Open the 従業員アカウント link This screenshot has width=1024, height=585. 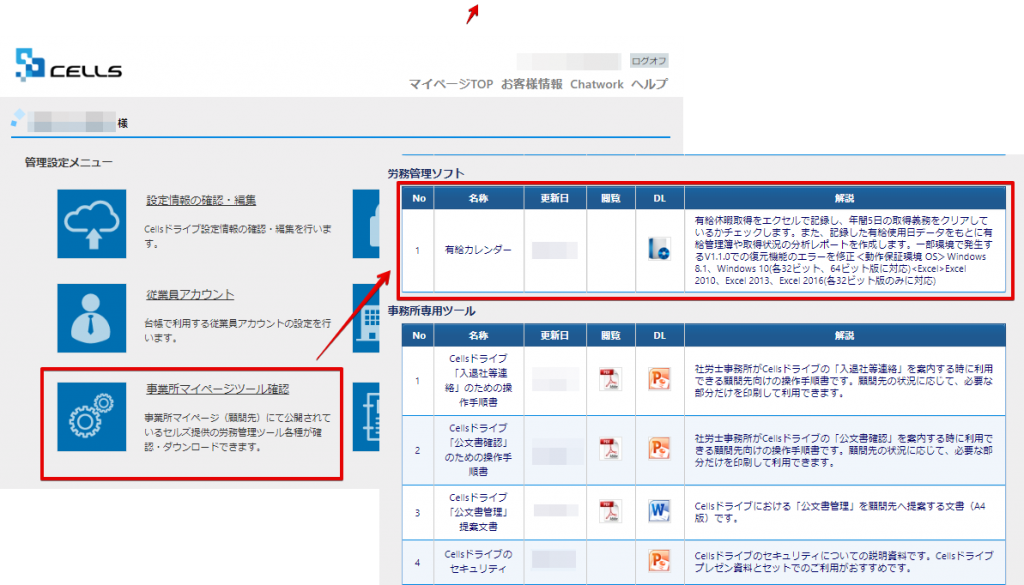tap(190, 294)
